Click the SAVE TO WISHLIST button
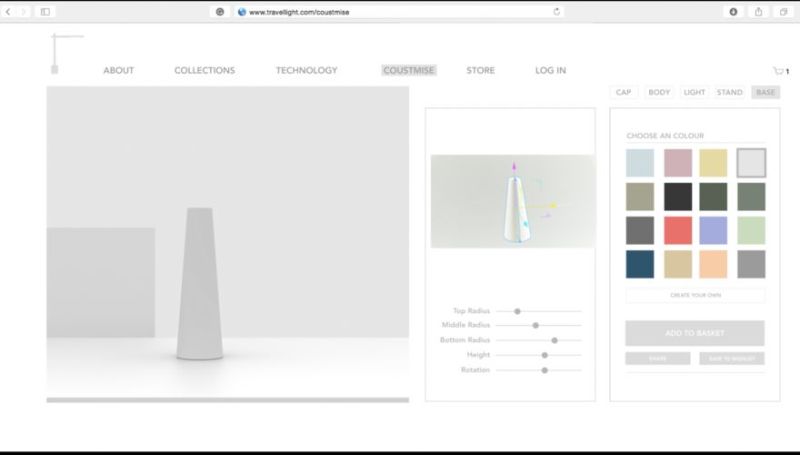Viewport: 800px width, 455px height. pyautogui.click(x=732, y=359)
